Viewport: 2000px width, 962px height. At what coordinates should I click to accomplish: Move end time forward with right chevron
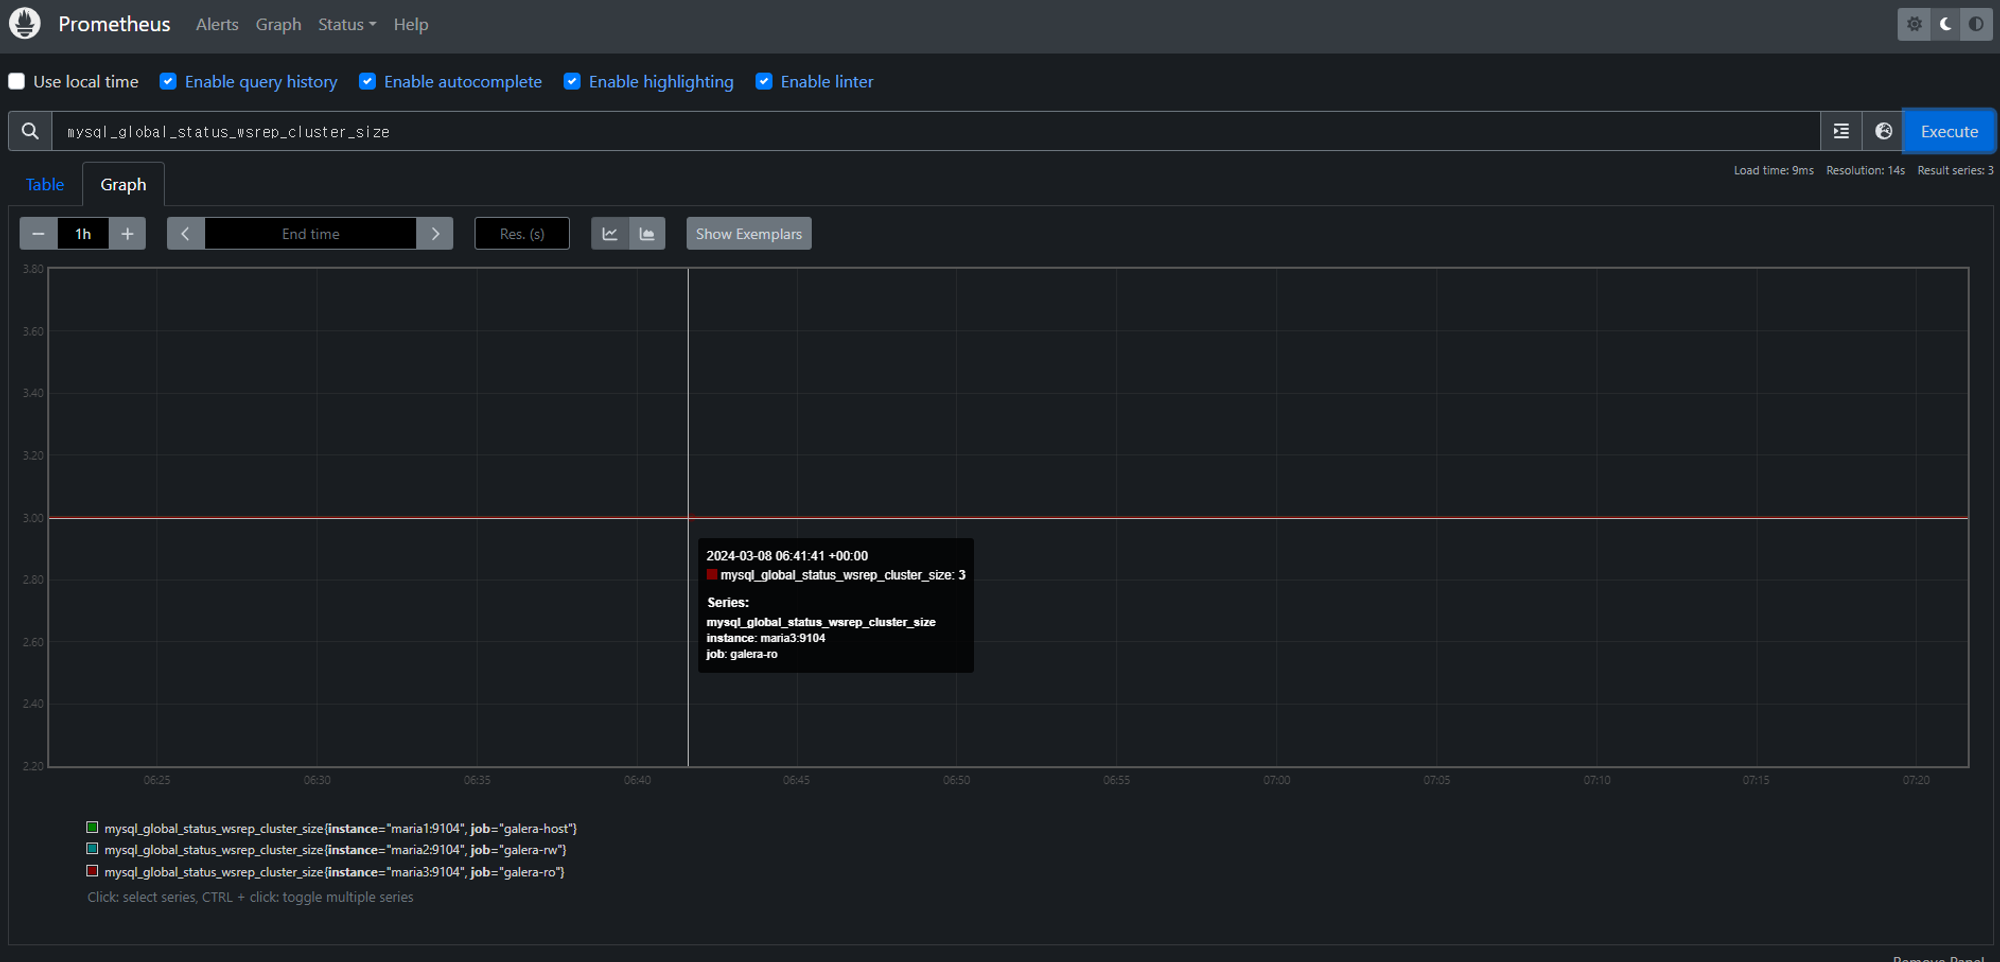coord(435,234)
